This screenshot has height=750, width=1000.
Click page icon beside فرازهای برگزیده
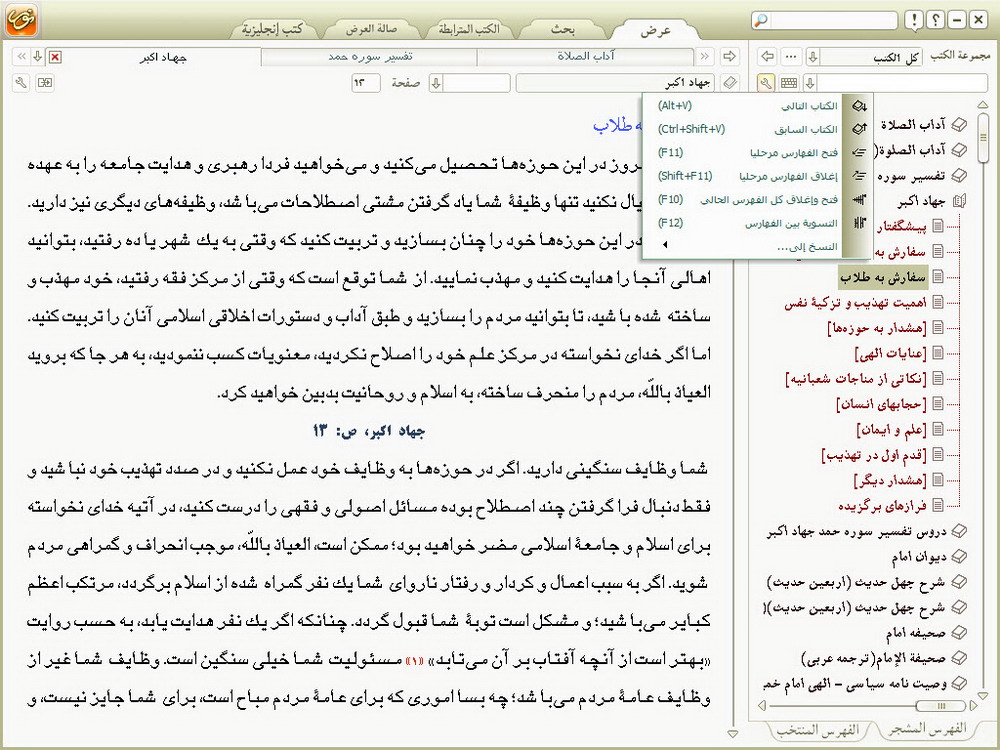pos(938,505)
